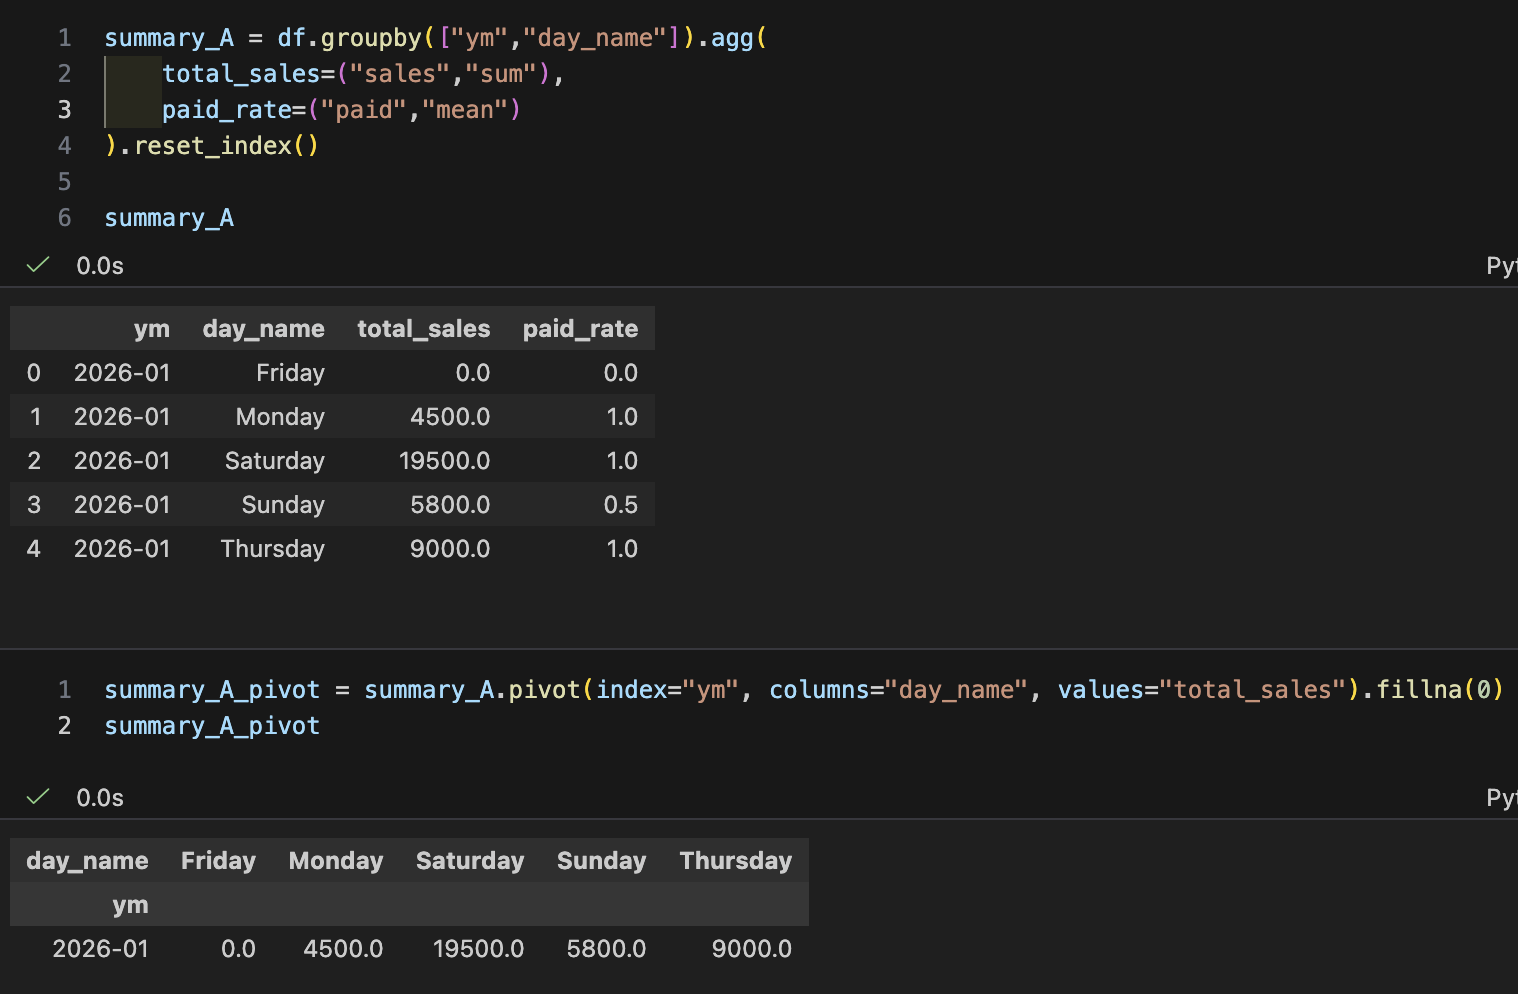The image size is (1518, 994).
Task: Click the 'day_name' column header in first table
Action: pyautogui.click(x=263, y=329)
